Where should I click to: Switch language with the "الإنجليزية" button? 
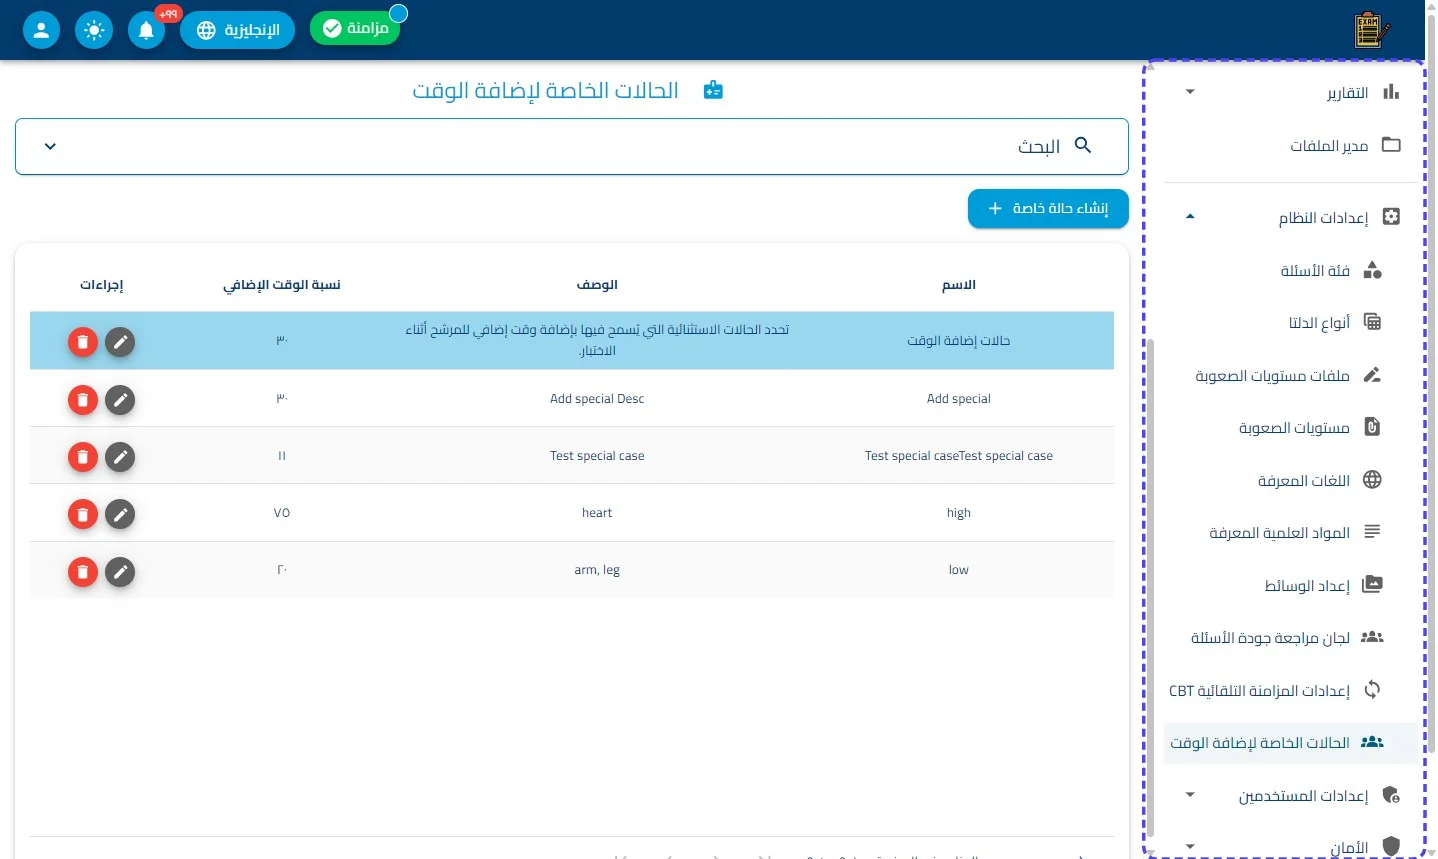pyautogui.click(x=238, y=30)
